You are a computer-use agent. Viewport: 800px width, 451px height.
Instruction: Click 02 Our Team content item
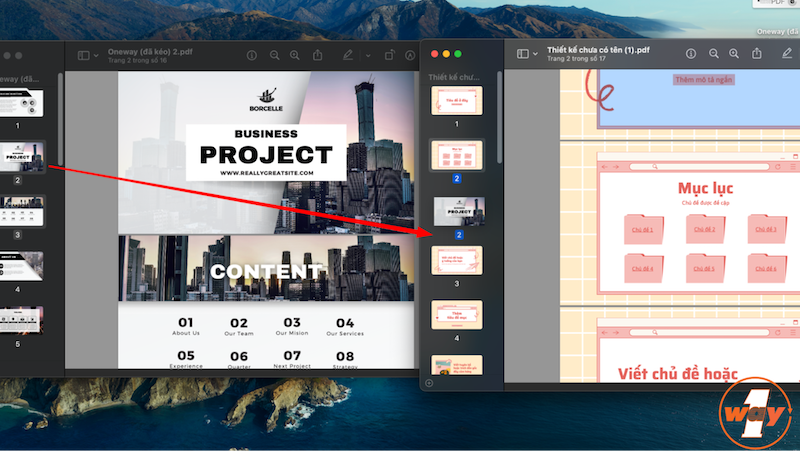tap(239, 327)
